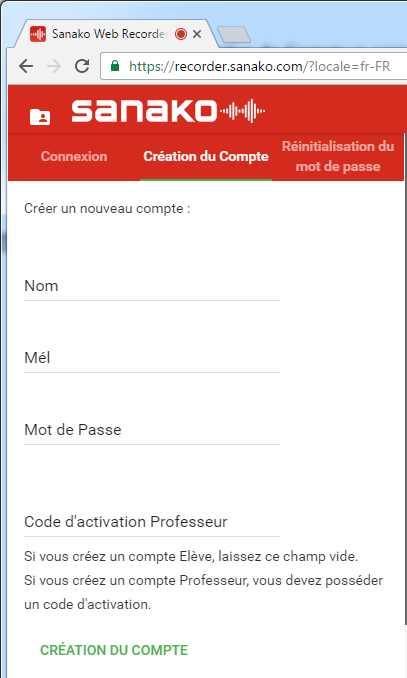Click the CRÉATION DU COMPTE button
This screenshot has height=678, width=407.
(114, 650)
